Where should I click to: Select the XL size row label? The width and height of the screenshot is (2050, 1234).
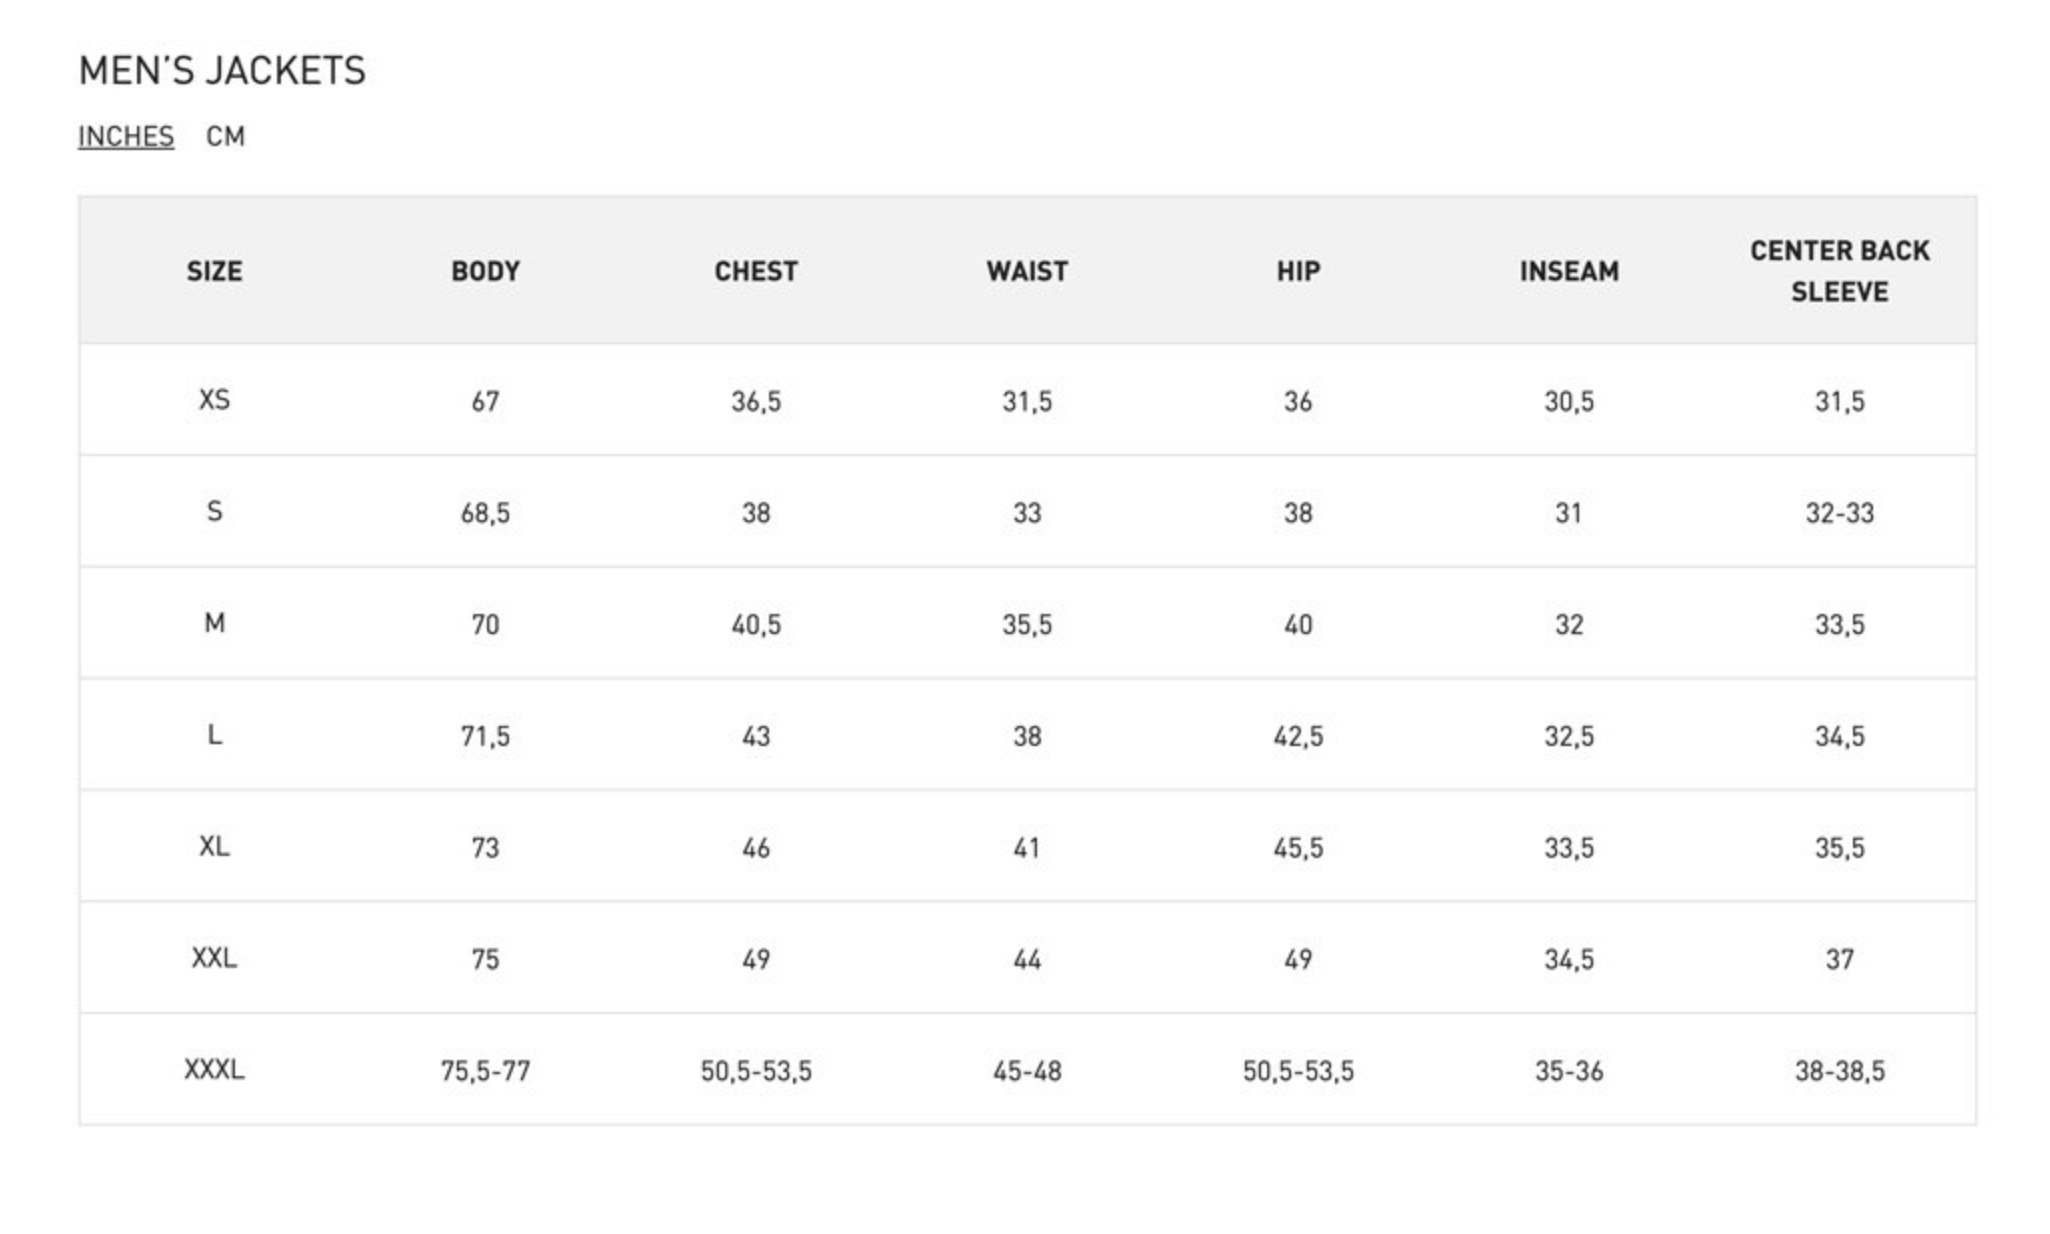click(214, 846)
